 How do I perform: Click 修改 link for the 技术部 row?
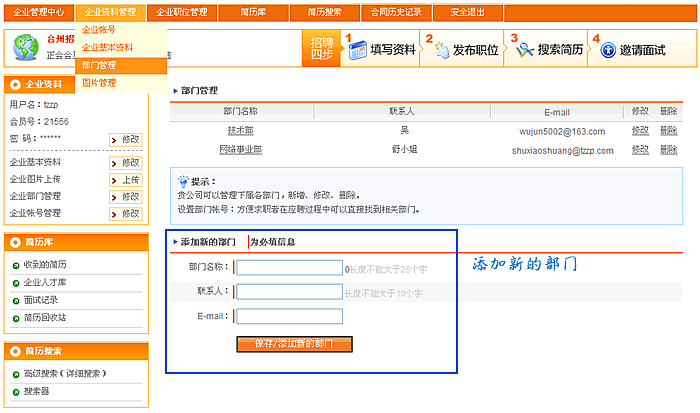click(640, 130)
